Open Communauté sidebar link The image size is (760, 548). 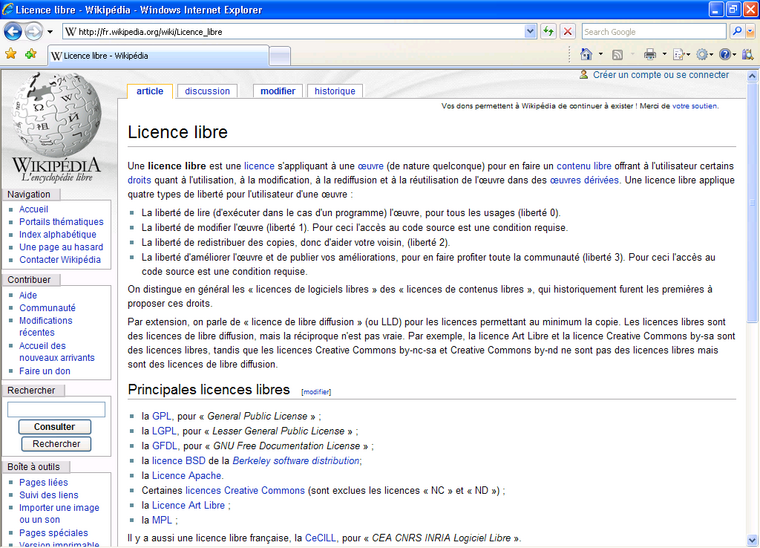48,308
